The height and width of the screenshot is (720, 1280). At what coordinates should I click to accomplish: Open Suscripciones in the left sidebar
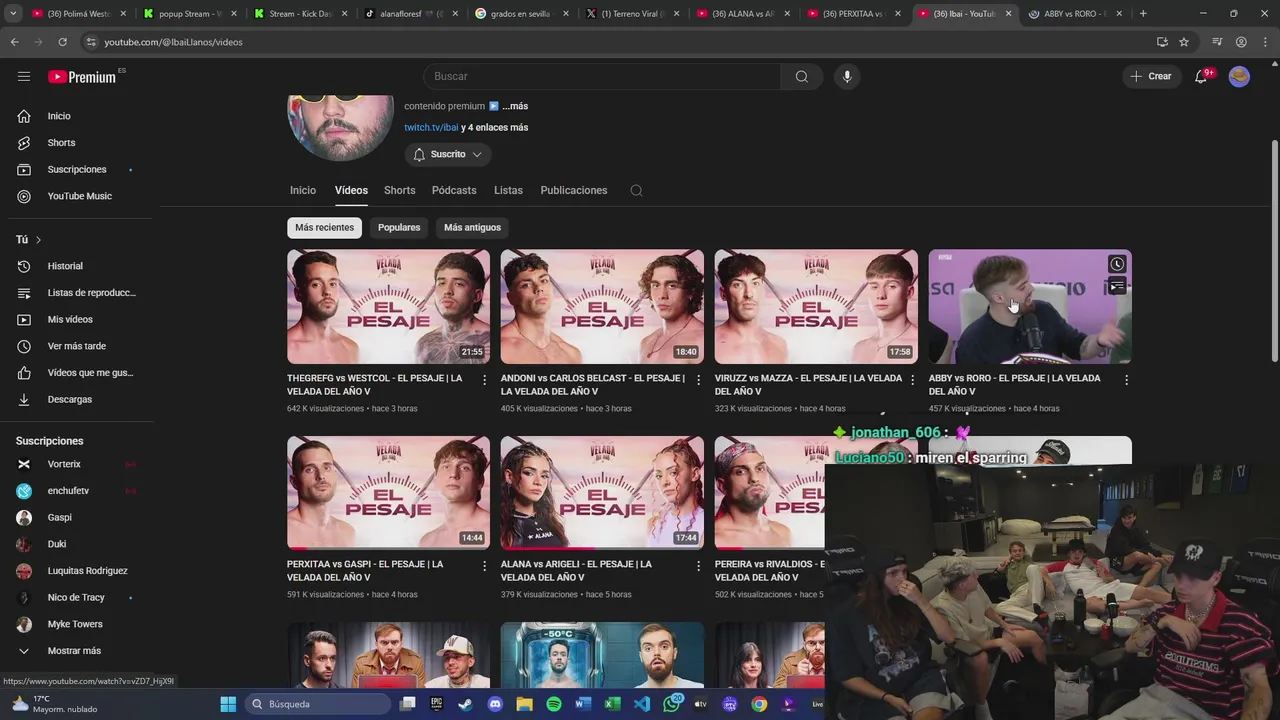coord(76,169)
